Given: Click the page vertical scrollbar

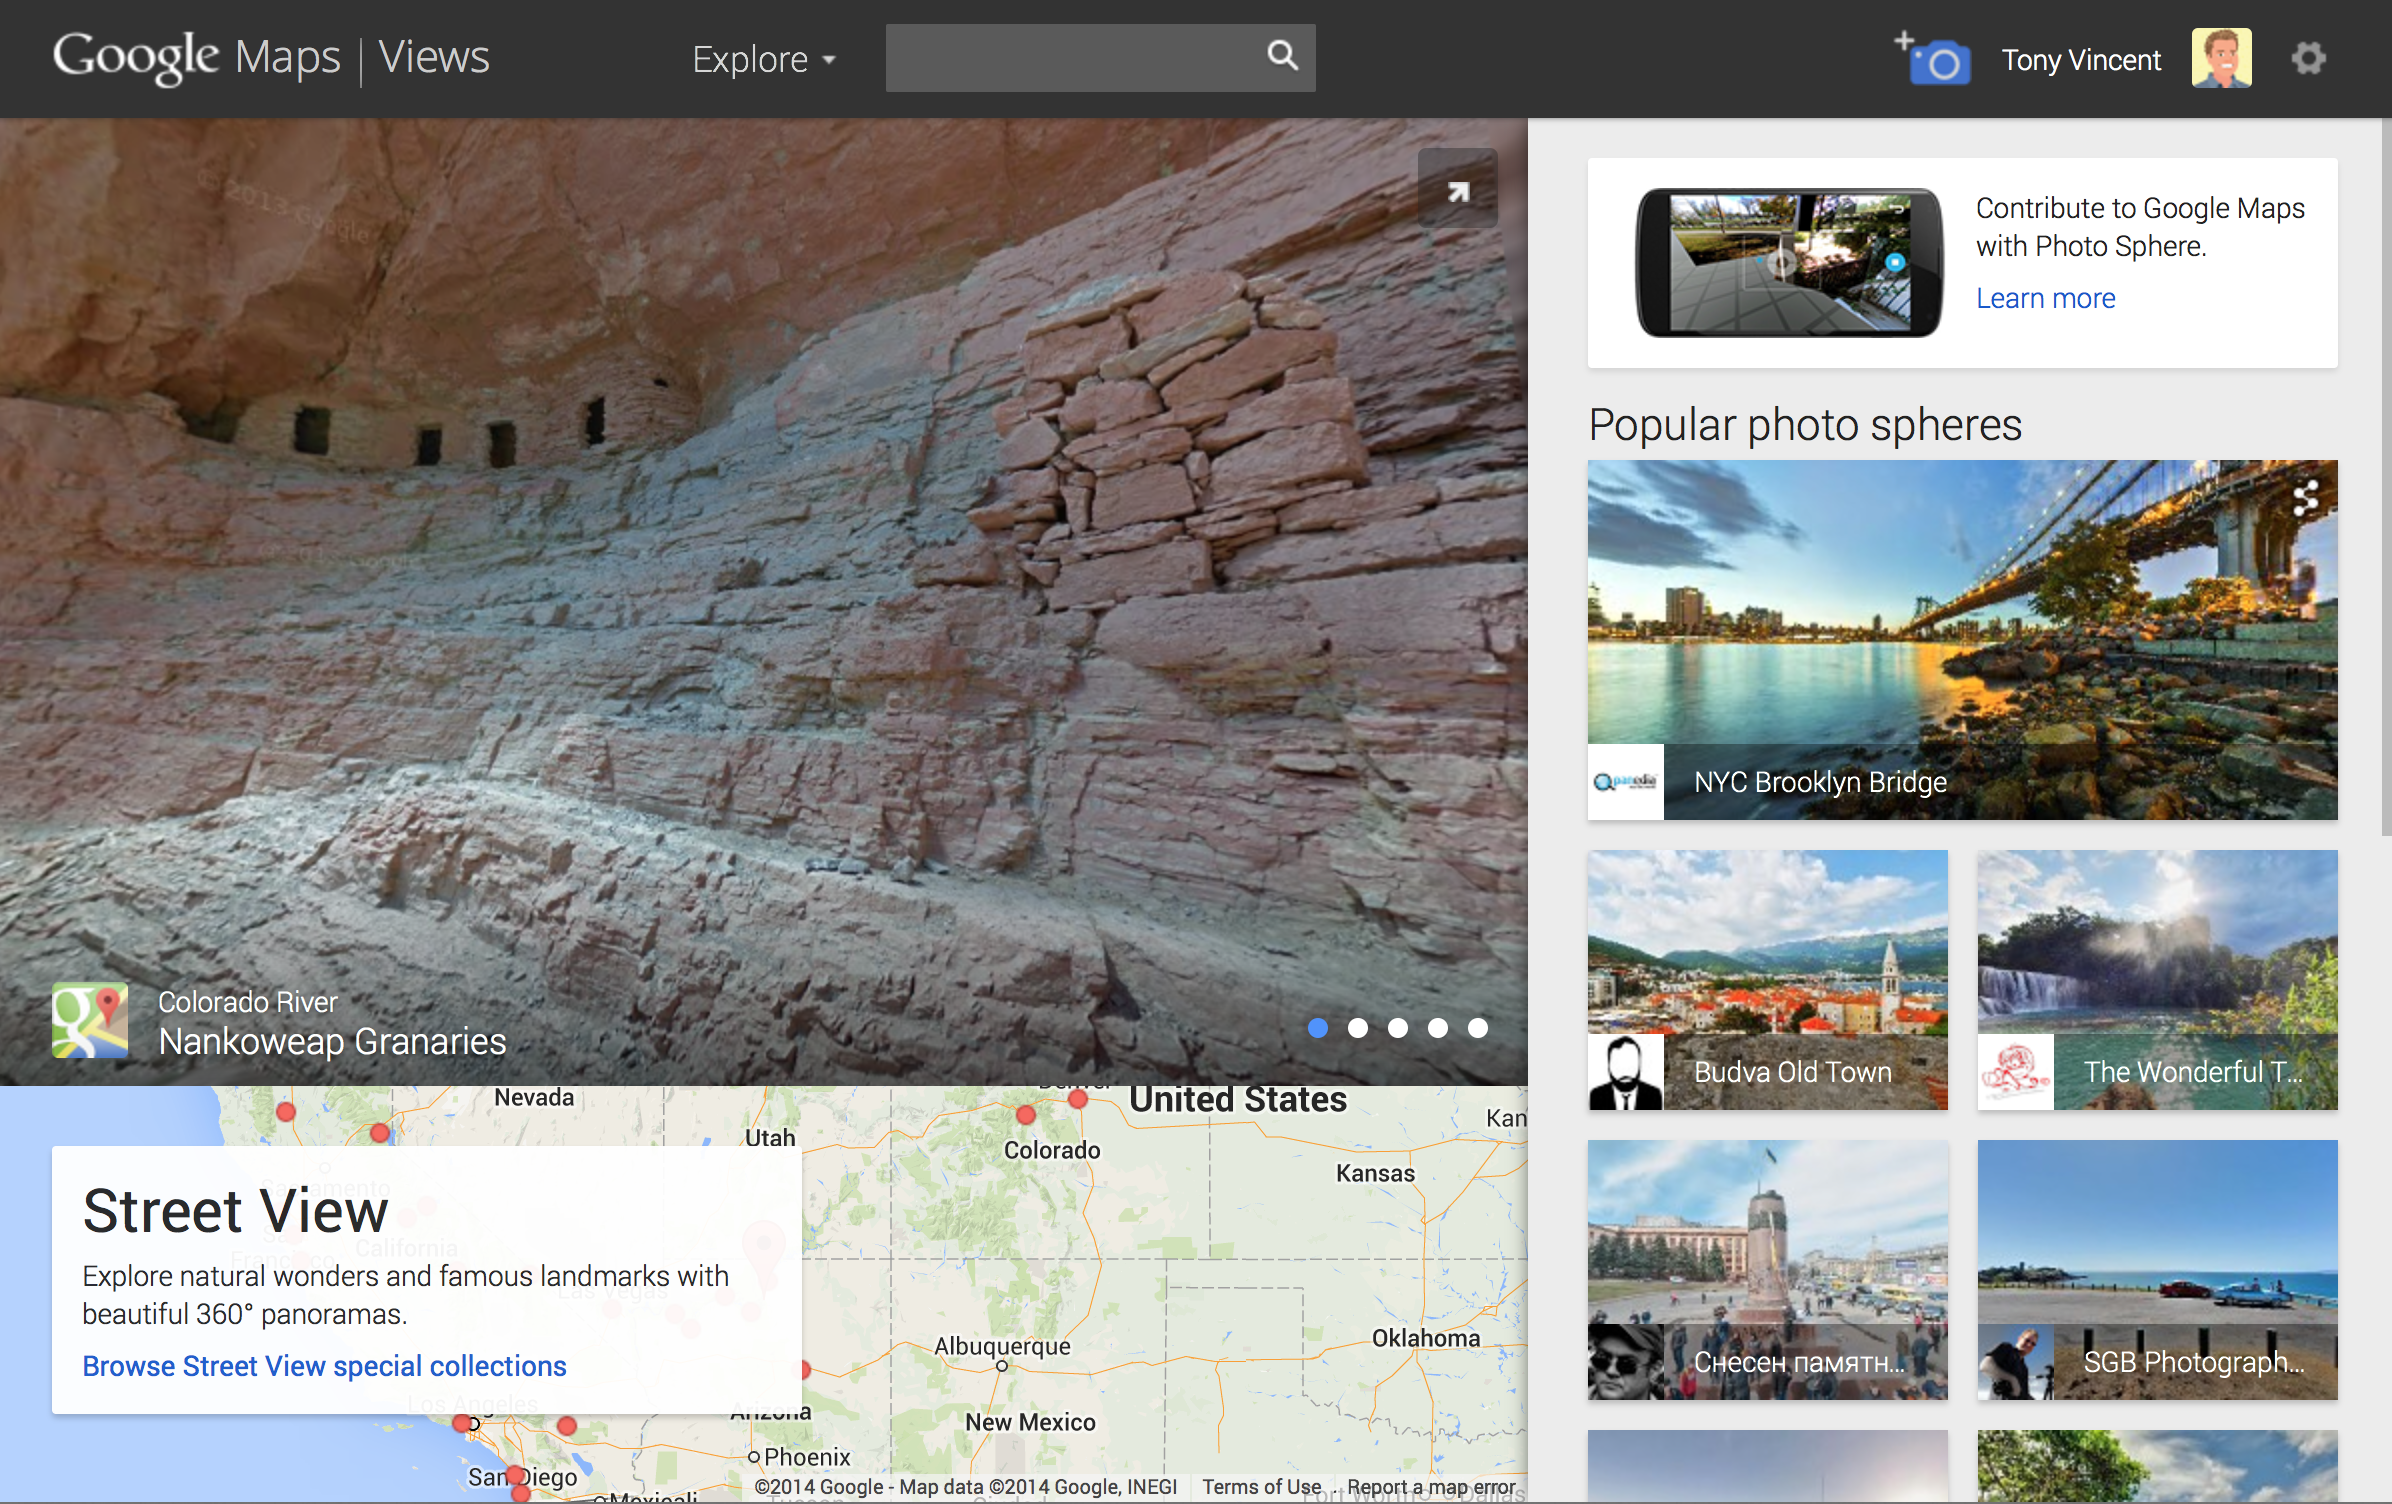Looking at the screenshot, I should [x=2386, y=478].
